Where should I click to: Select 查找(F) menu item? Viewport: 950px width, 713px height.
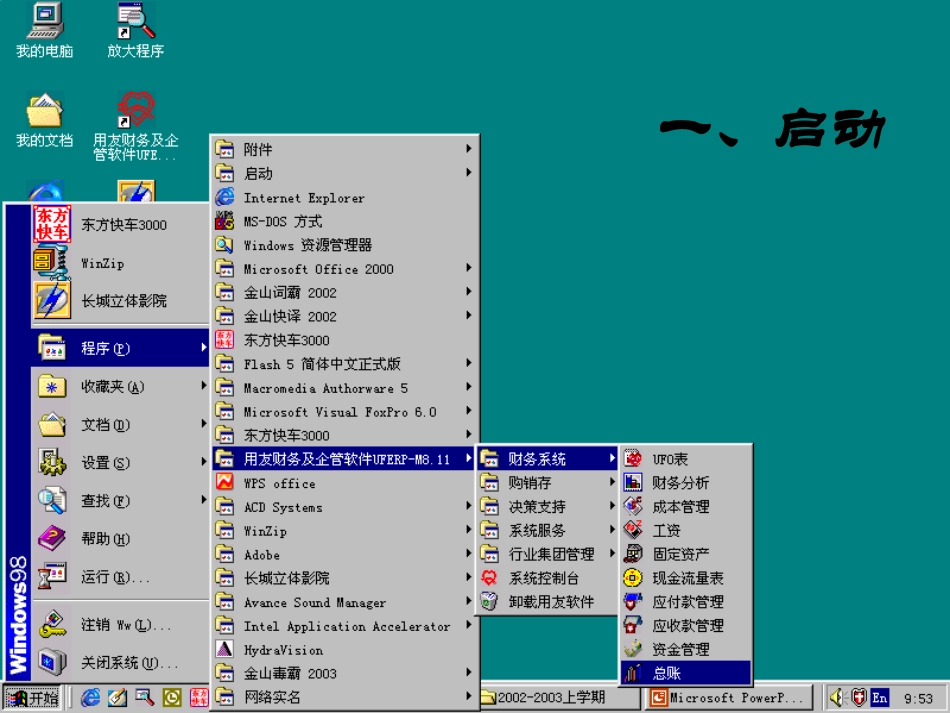coord(120,500)
